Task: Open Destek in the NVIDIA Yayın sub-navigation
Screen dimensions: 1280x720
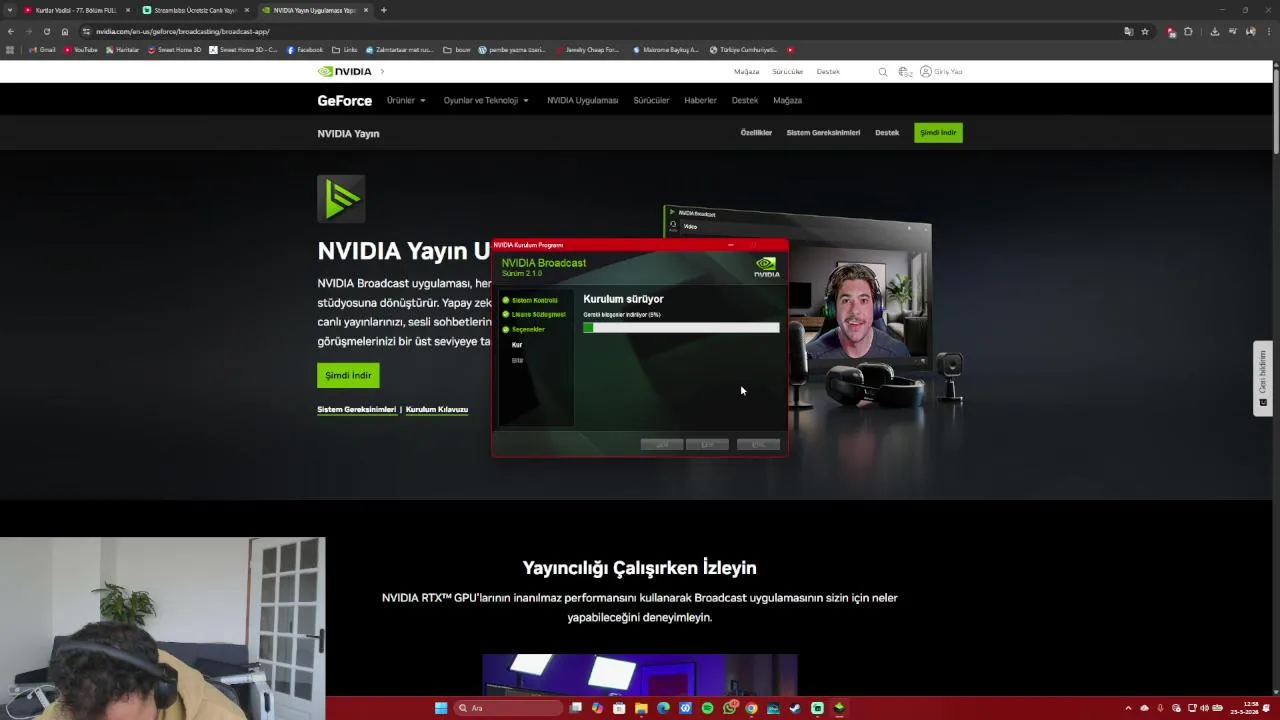Action: tap(887, 132)
